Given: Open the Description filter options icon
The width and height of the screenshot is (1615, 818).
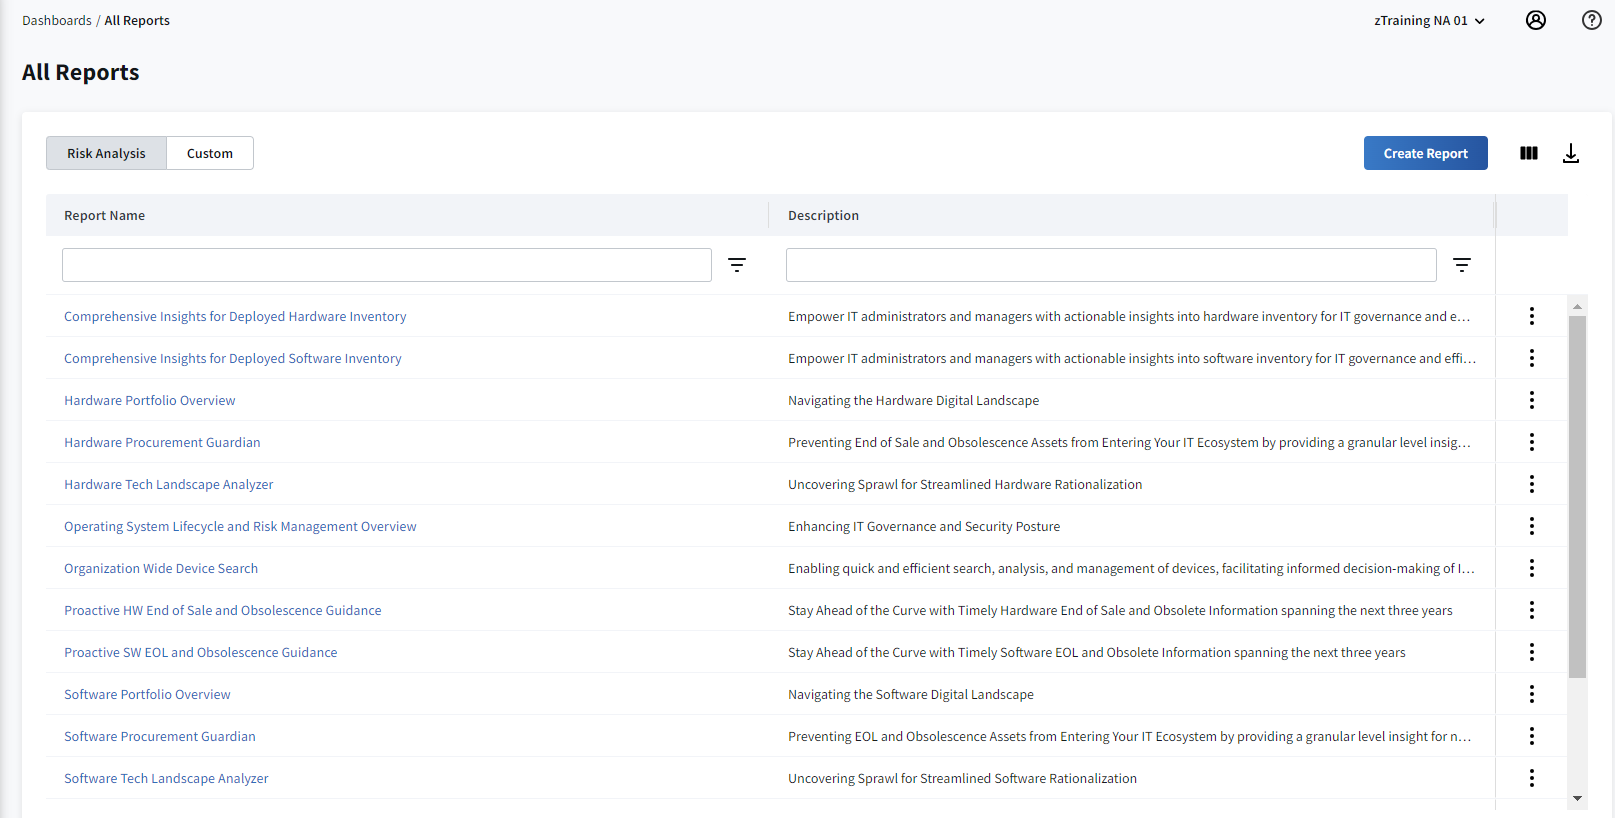Looking at the screenshot, I should coord(1462,265).
